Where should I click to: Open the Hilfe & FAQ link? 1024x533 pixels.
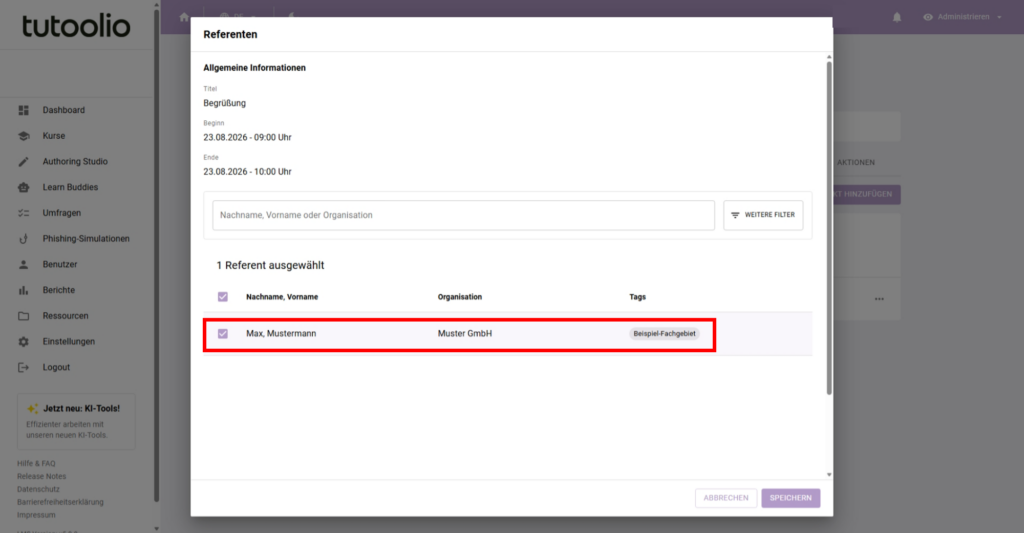[x=36, y=464]
